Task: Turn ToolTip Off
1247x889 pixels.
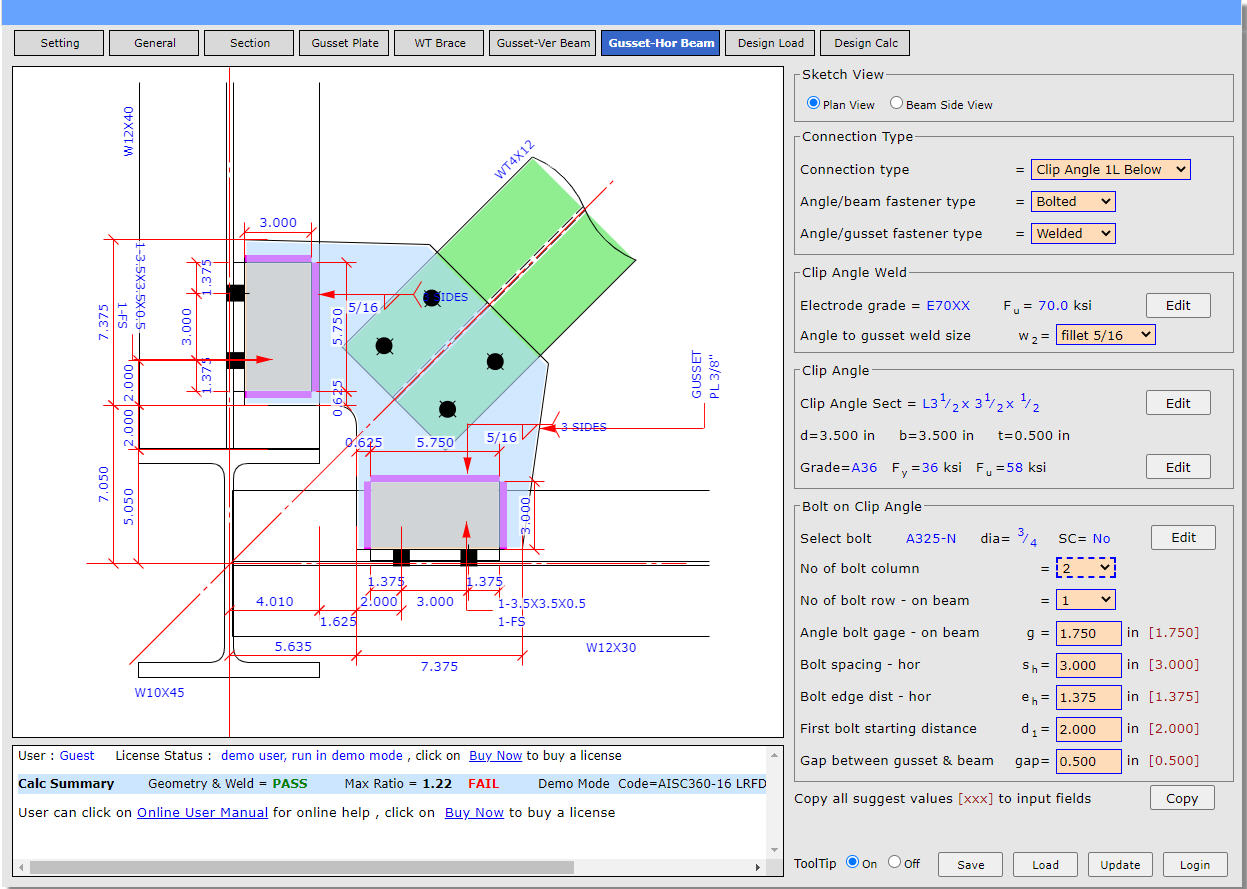Action: point(894,863)
